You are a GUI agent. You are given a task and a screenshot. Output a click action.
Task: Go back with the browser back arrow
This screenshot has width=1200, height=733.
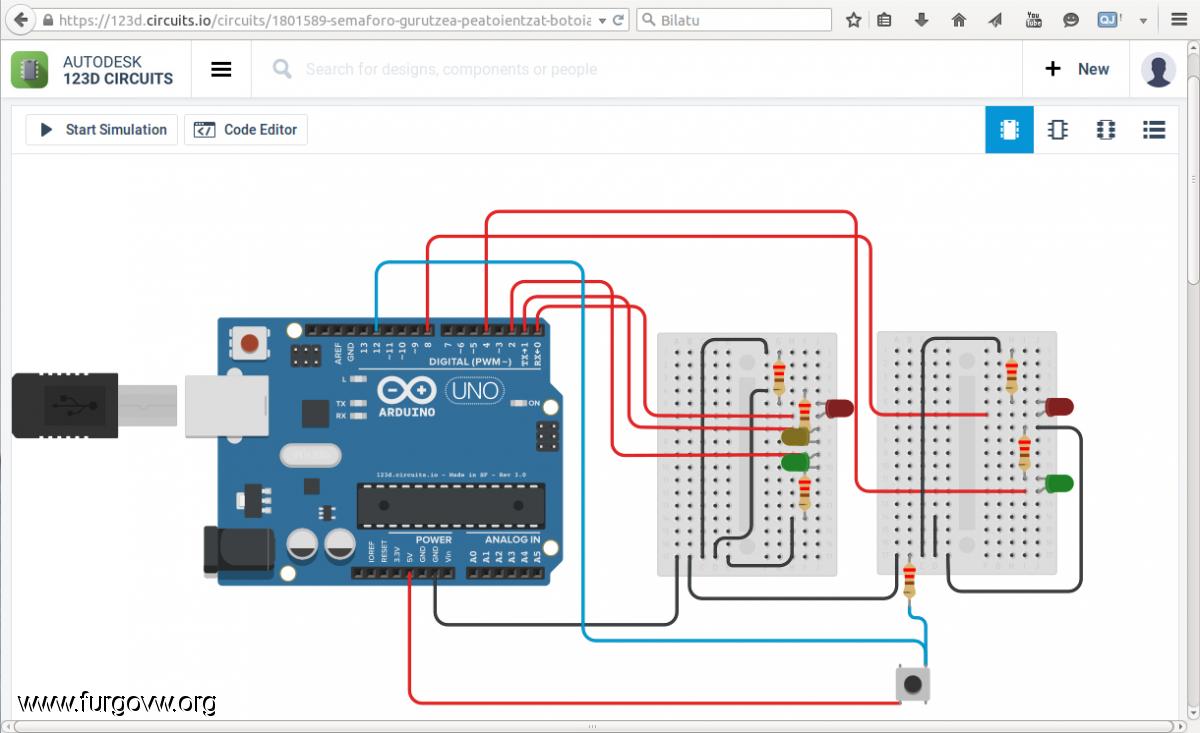tap(21, 19)
